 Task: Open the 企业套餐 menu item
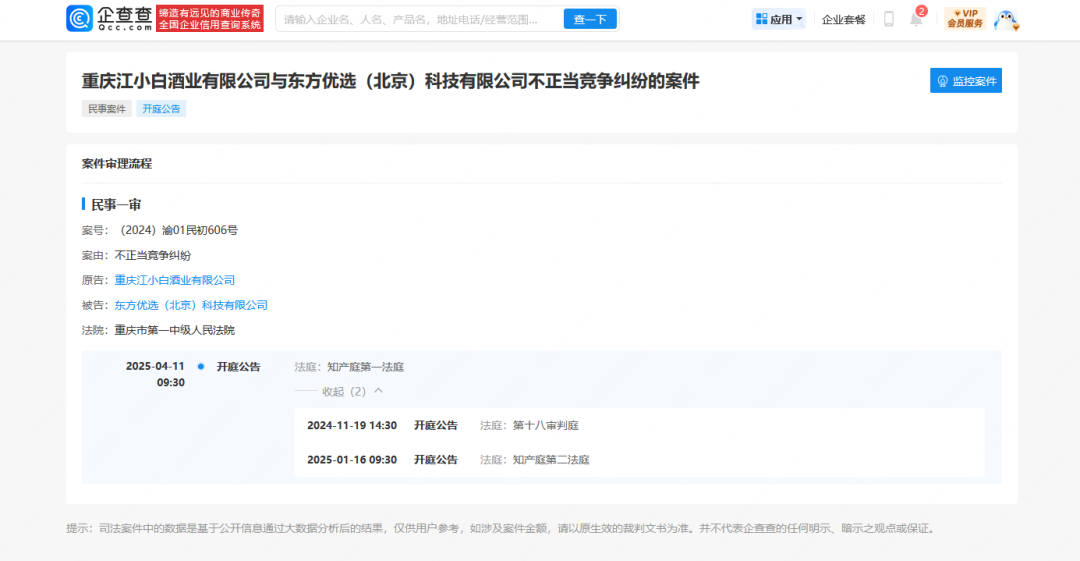843,19
